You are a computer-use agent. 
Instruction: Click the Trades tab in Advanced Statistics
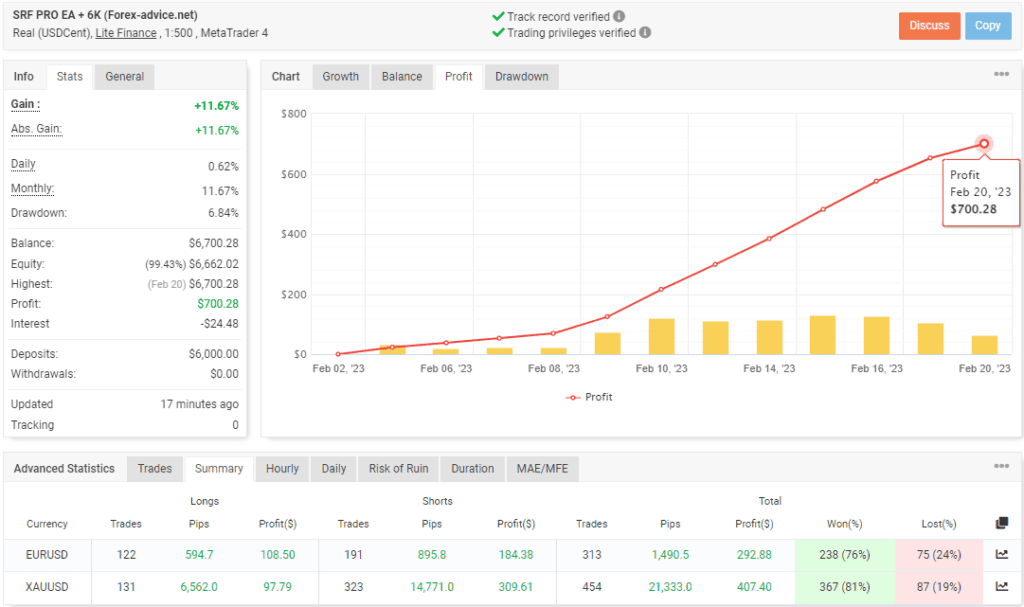pos(154,468)
